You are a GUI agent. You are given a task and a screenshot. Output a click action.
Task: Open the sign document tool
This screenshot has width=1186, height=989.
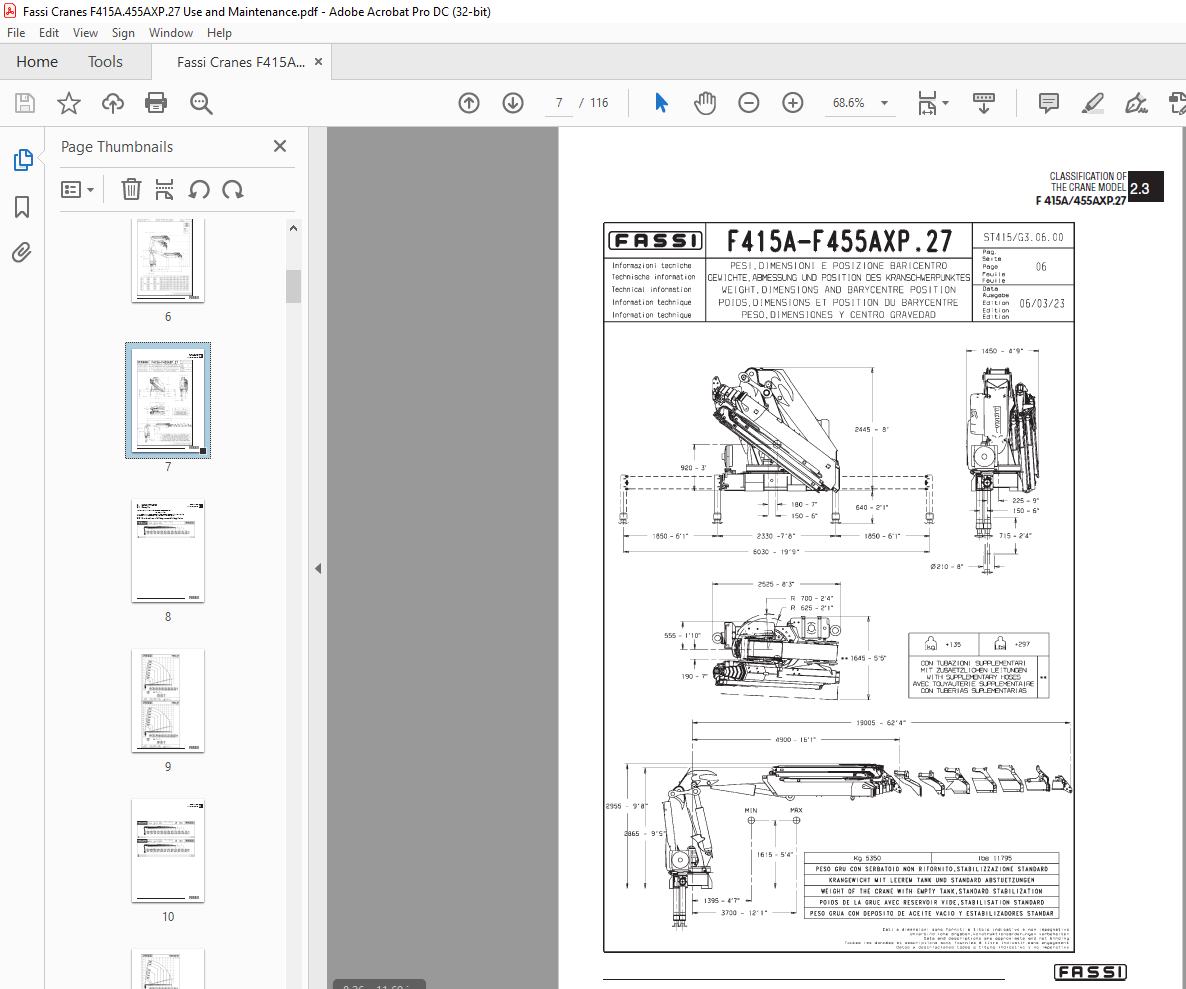coord(1136,103)
